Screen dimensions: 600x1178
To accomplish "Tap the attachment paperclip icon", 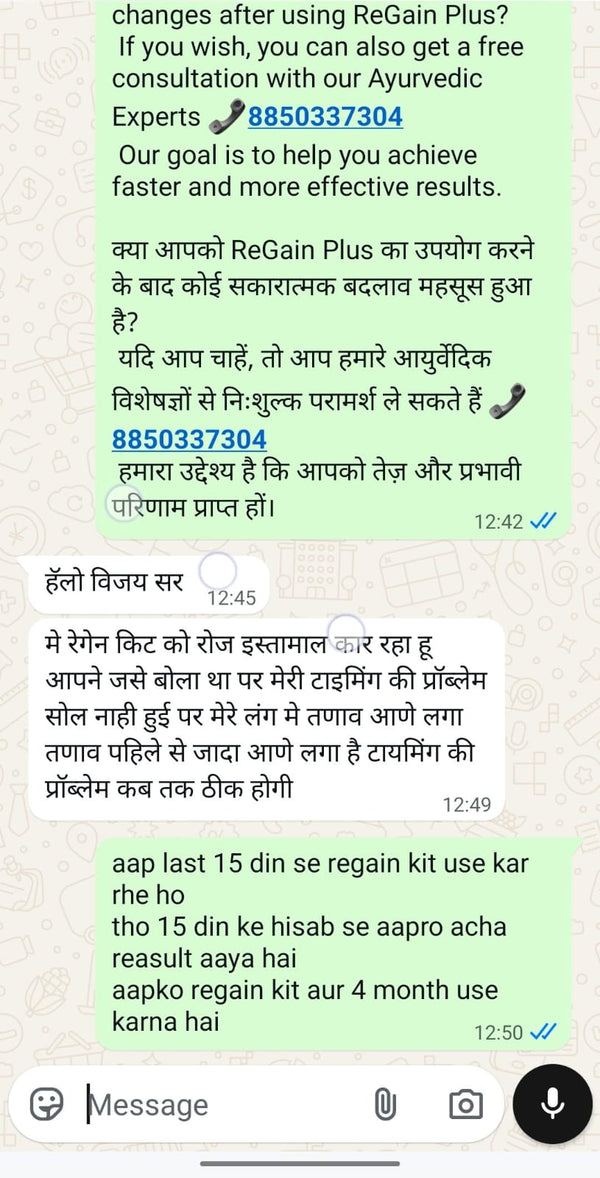I will (x=384, y=1104).
